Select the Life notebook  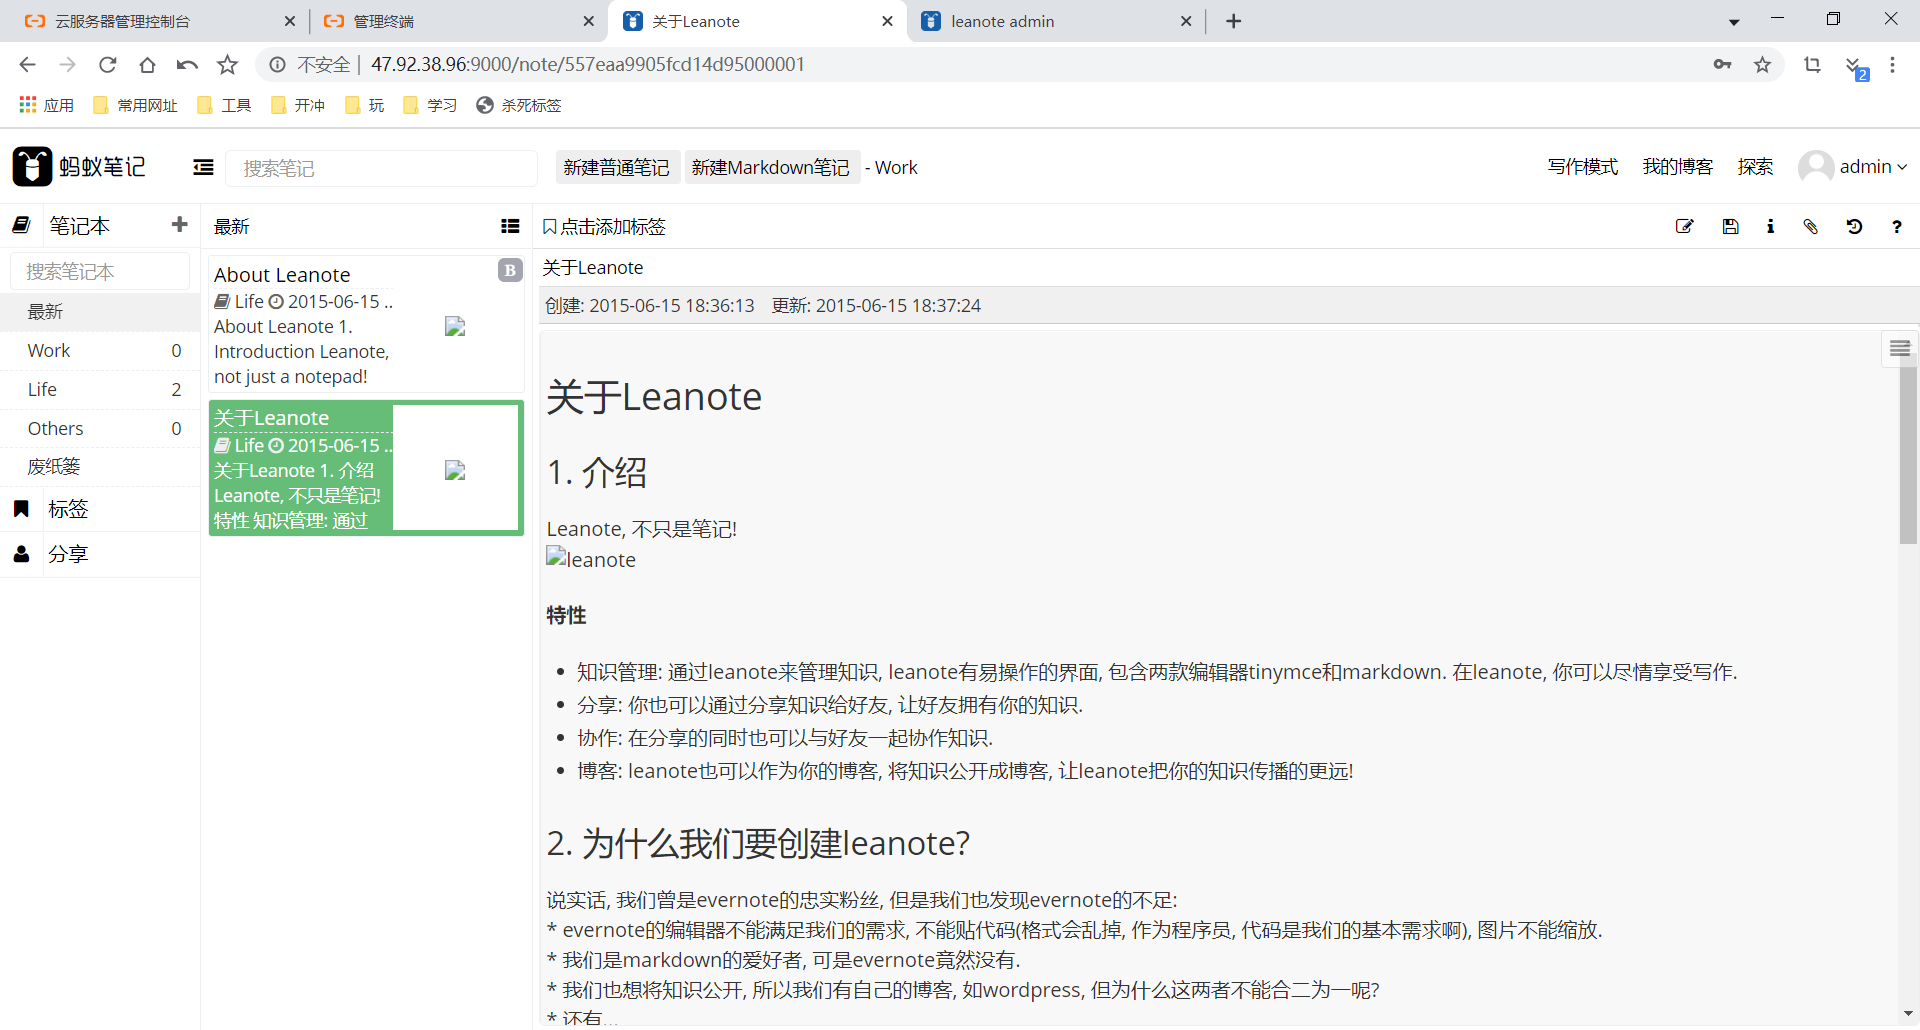(100, 390)
